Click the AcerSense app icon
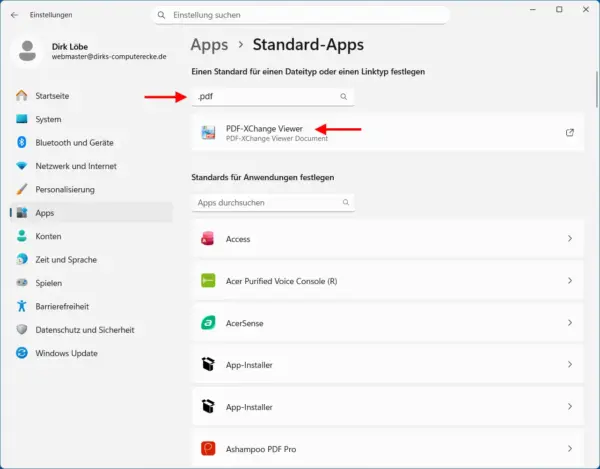The width and height of the screenshot is (600, 469). click(208, 323)
